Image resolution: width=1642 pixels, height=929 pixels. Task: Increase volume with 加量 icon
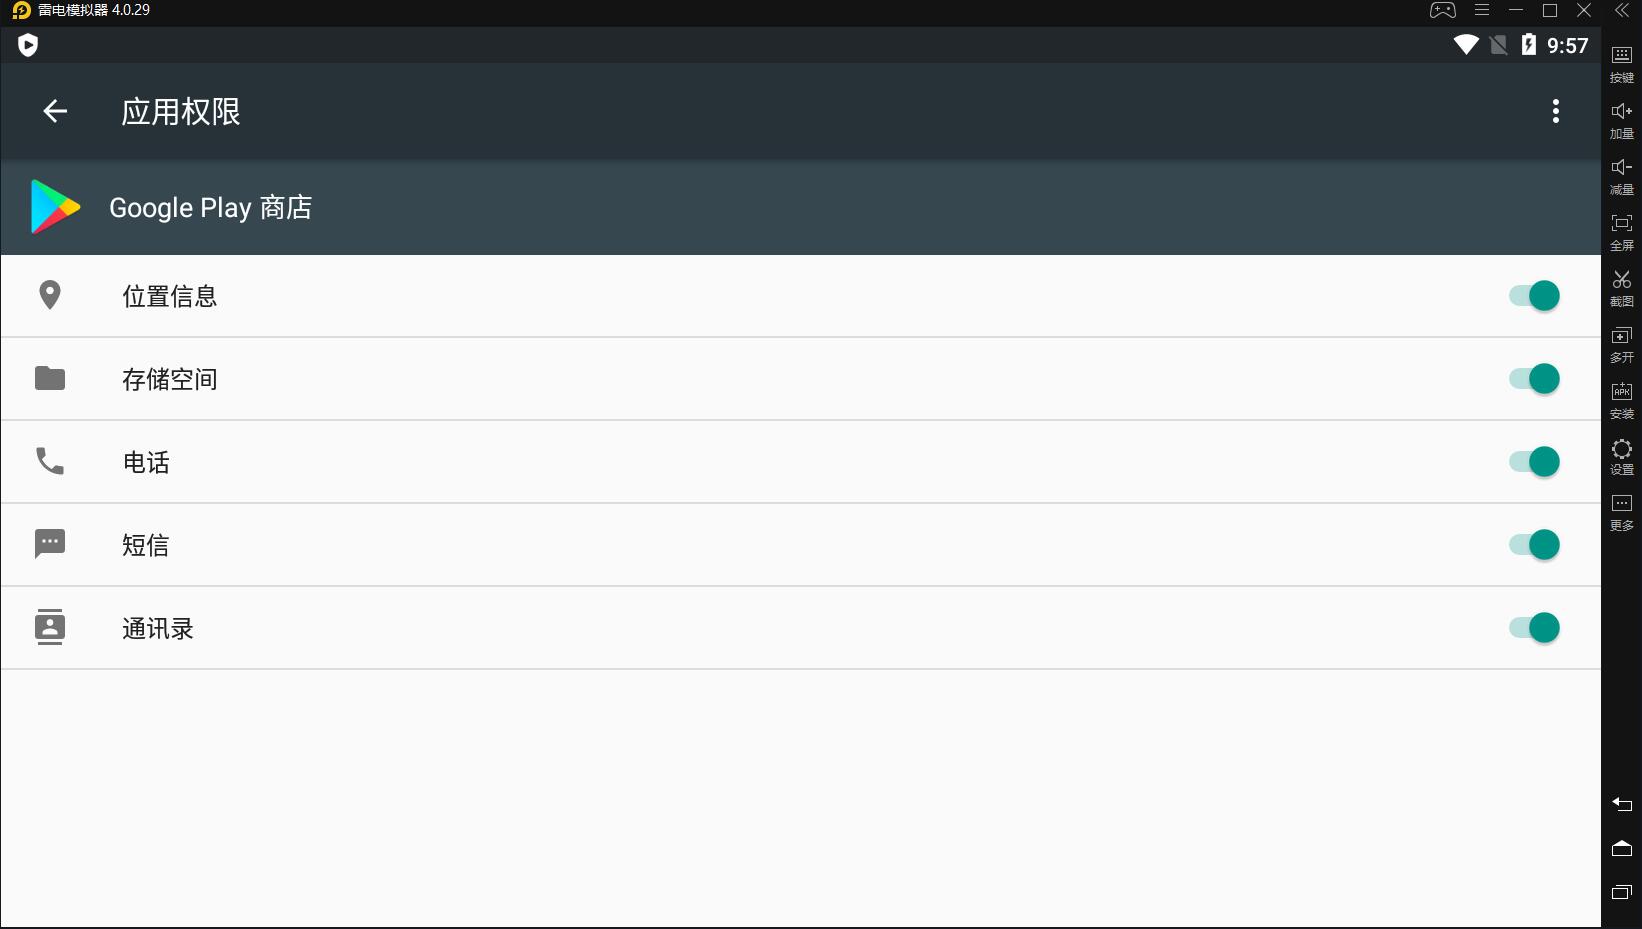click(1622, 118)
